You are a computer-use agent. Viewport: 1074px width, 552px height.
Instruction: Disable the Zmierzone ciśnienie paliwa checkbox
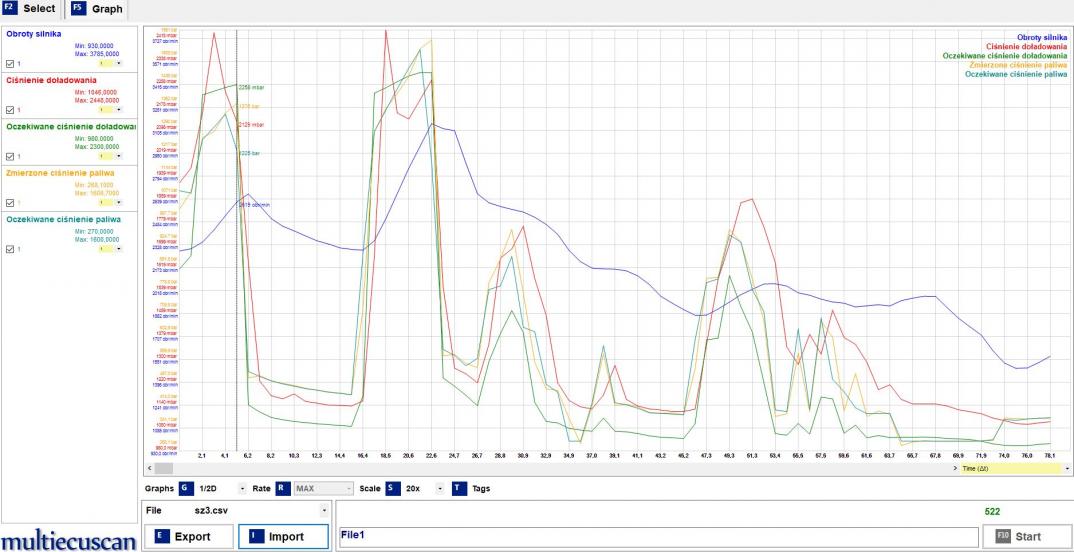tap(10, 202)
